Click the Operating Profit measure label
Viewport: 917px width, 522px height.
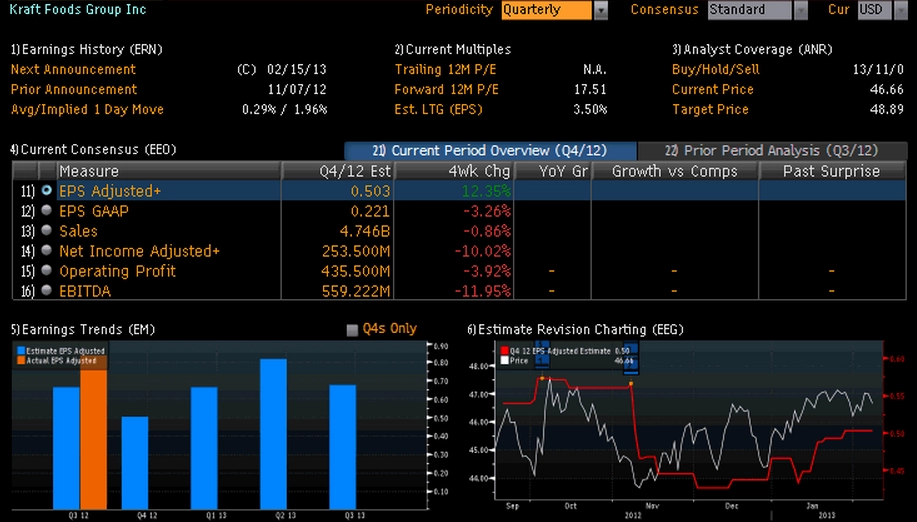118,271
